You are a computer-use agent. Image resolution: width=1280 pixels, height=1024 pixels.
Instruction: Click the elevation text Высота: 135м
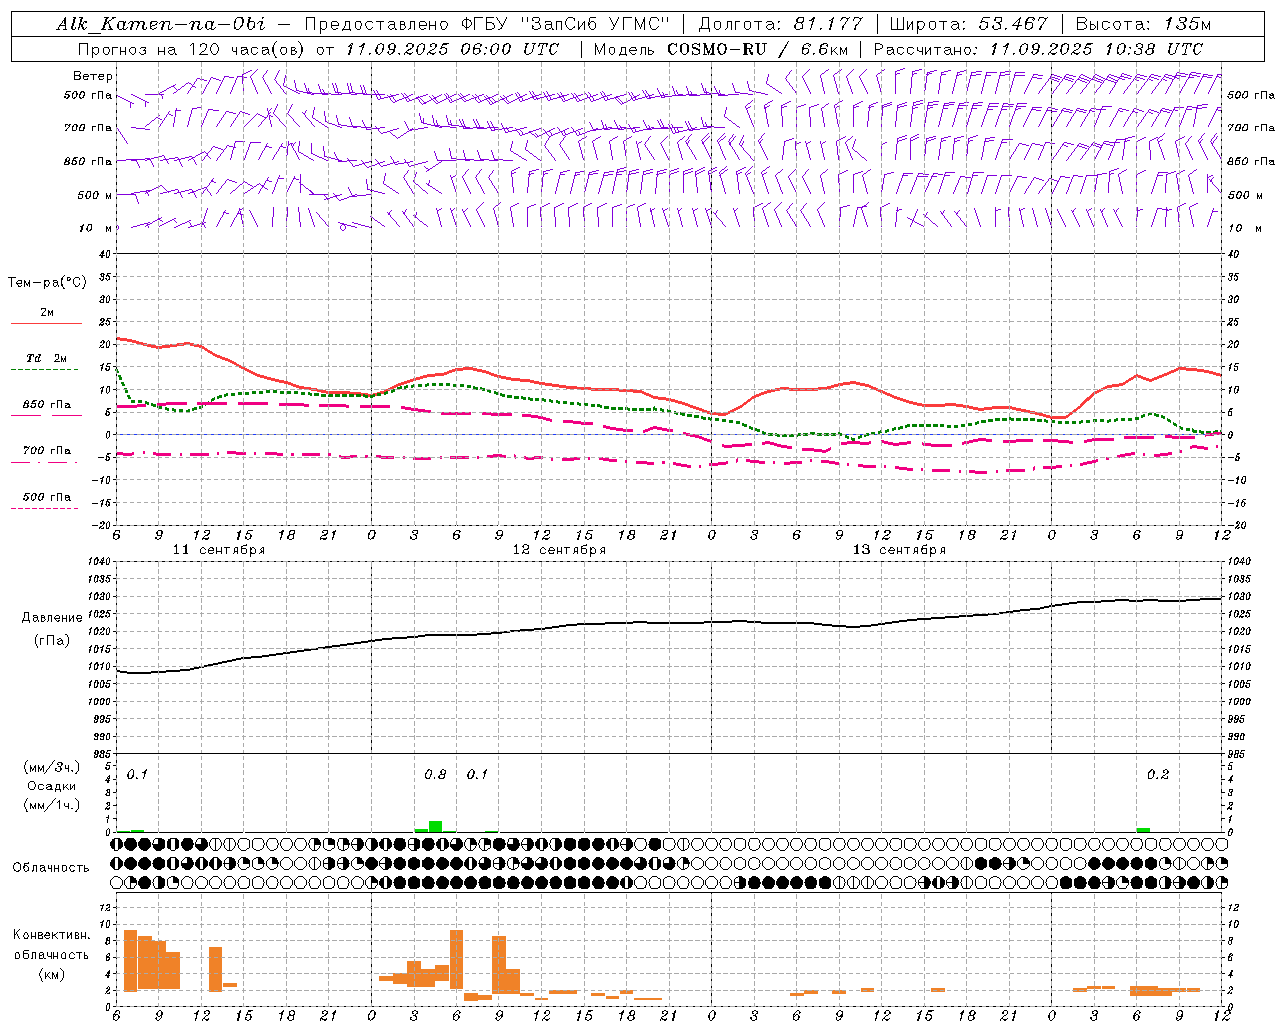tap(1141, 24)
